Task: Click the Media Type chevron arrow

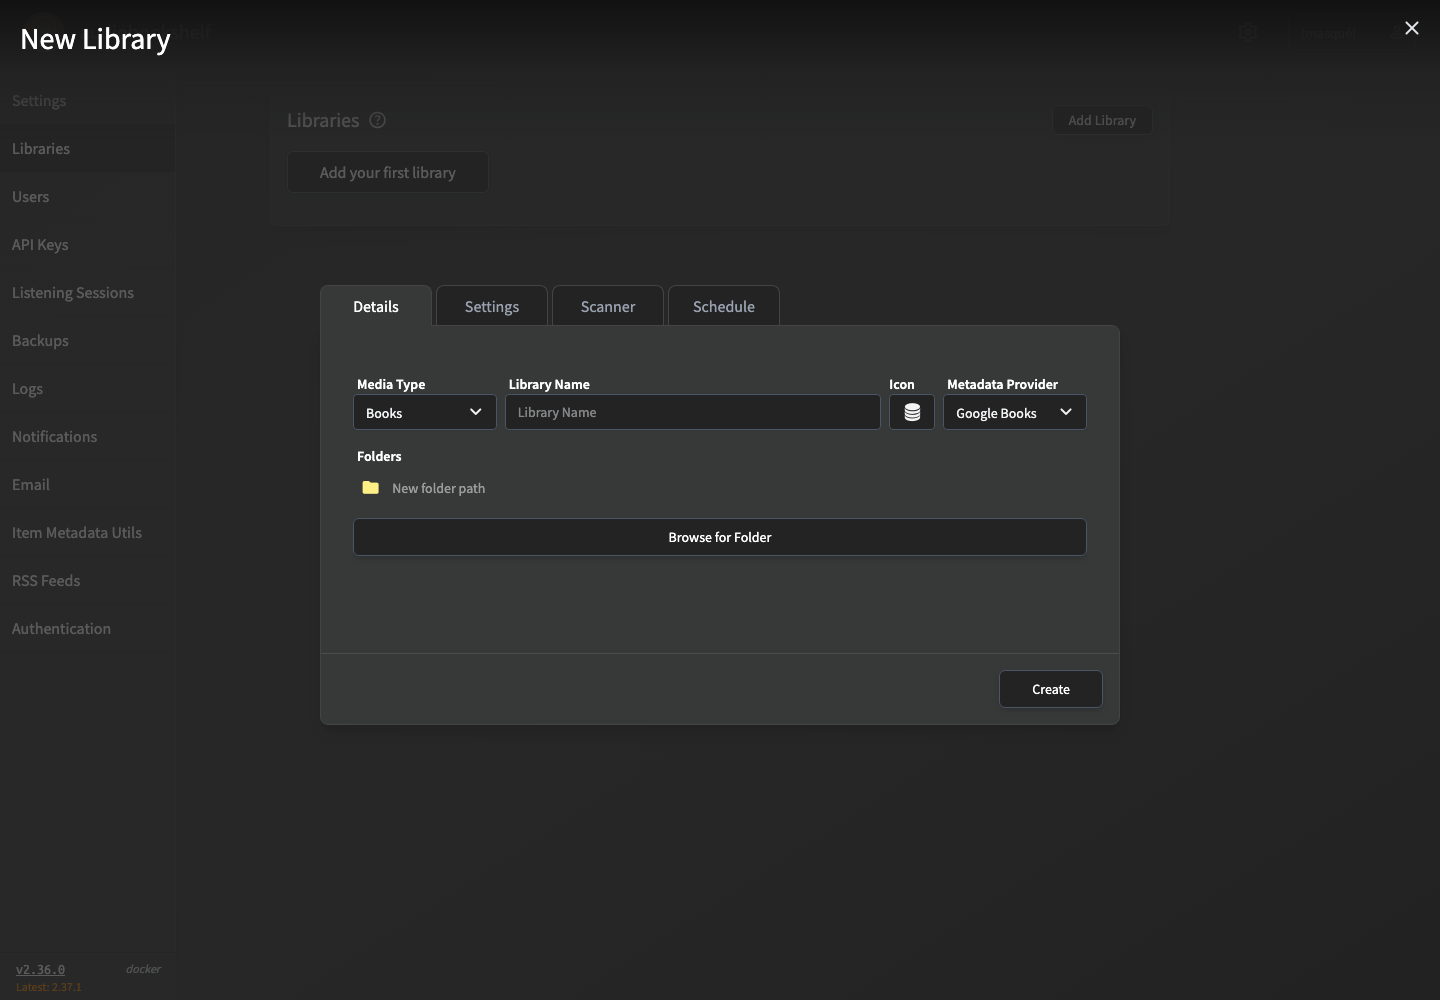Action: tap(476, 412)
